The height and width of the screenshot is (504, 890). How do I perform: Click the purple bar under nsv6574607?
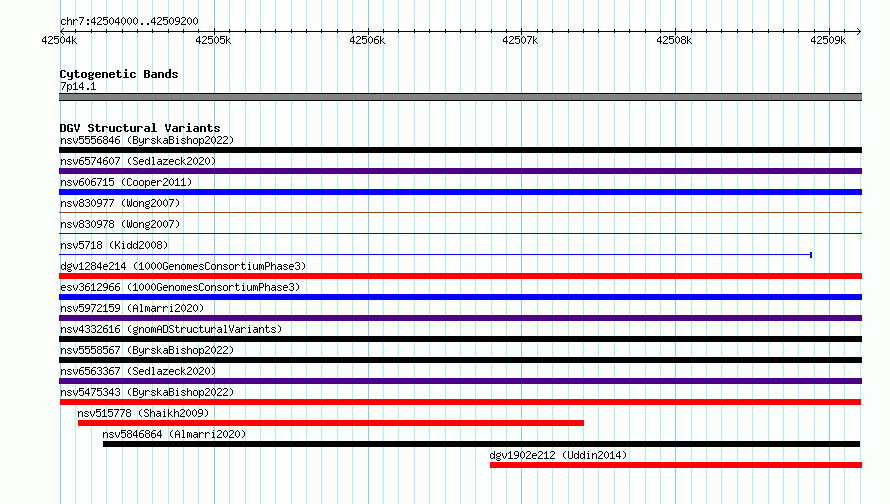[460, 171]
